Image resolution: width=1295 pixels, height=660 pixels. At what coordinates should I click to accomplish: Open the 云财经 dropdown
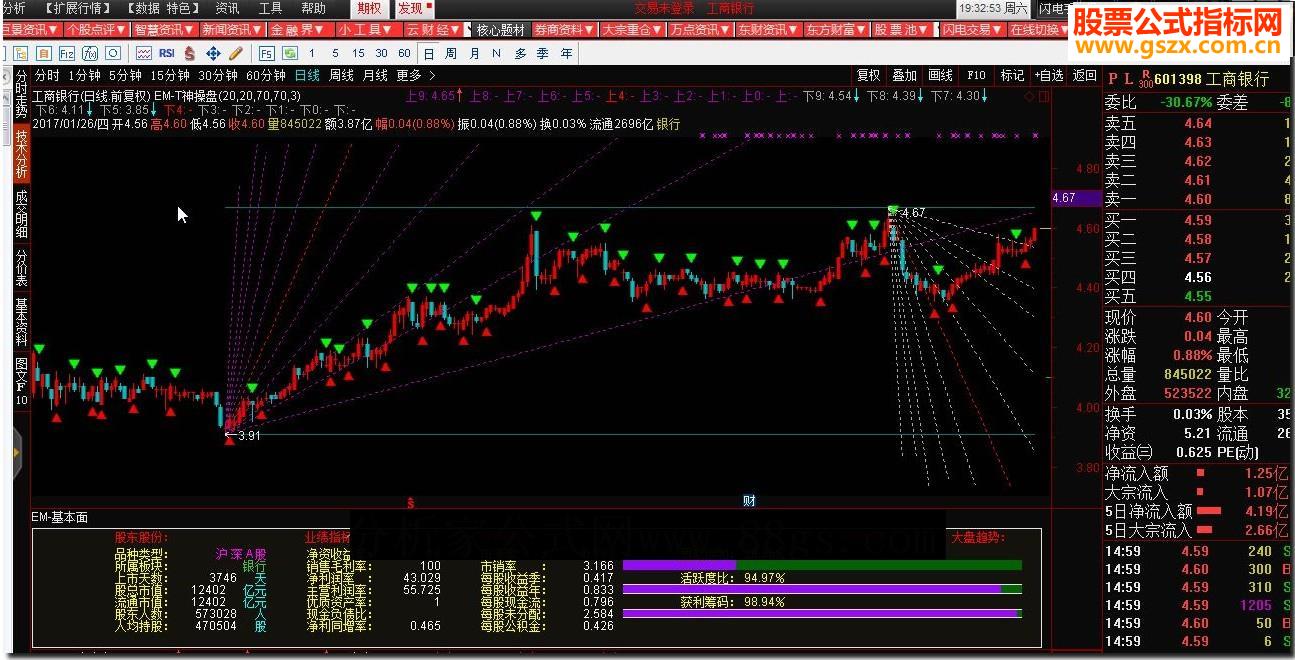pyautogui.click(x=433, y=29)
